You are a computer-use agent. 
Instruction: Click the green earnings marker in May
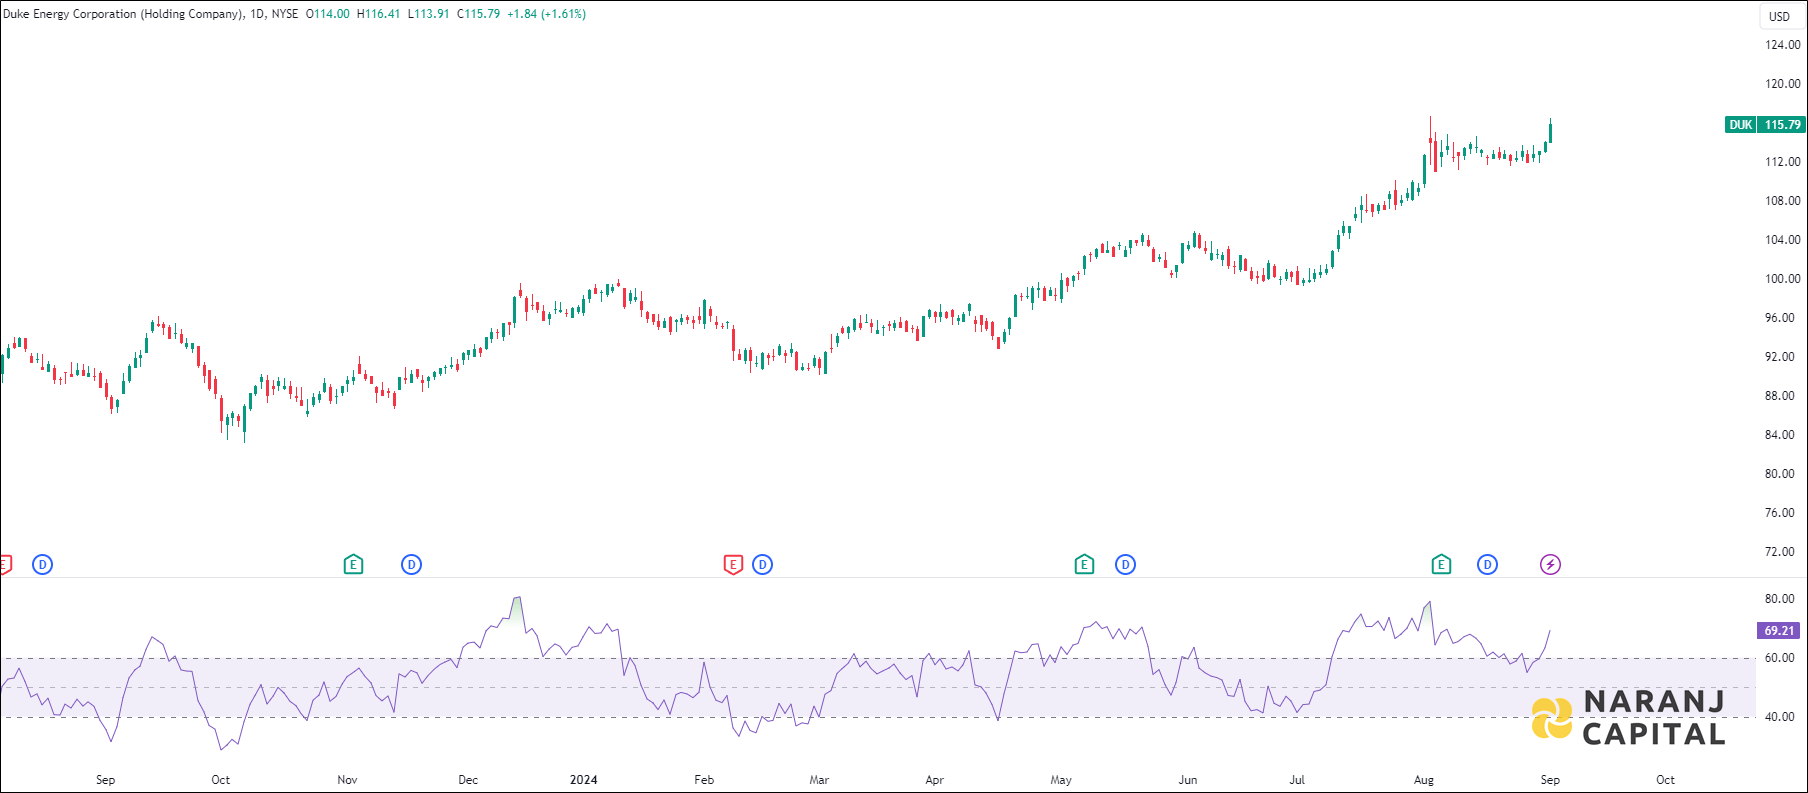(x=1084, y=565)
